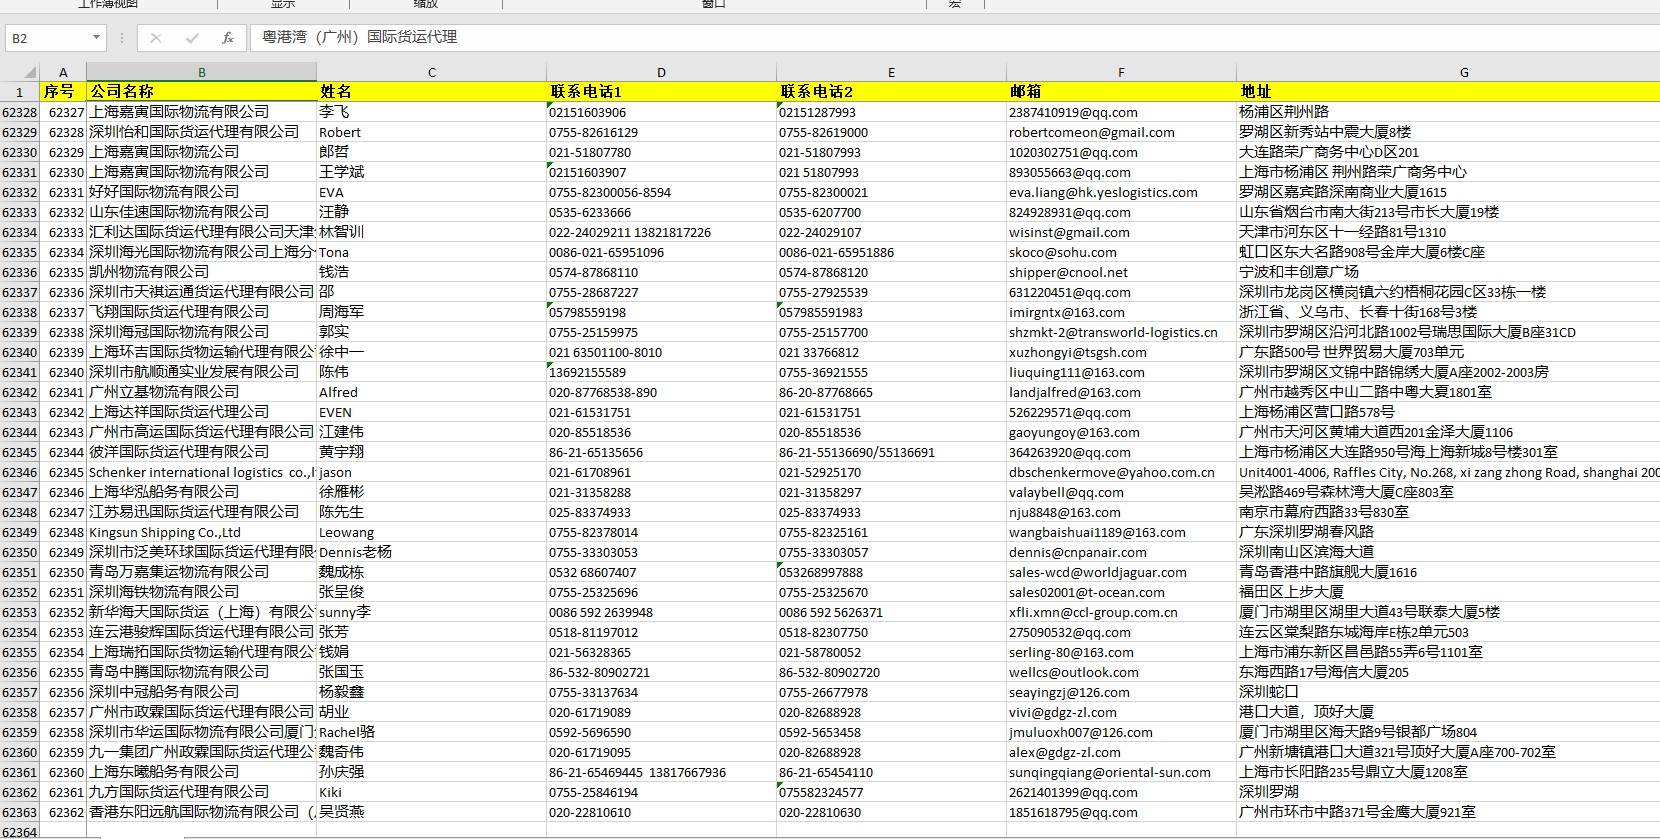Viewport: 1660px width, 839px height.
Task: Select column F header
Action: [x=1121, y=72]
